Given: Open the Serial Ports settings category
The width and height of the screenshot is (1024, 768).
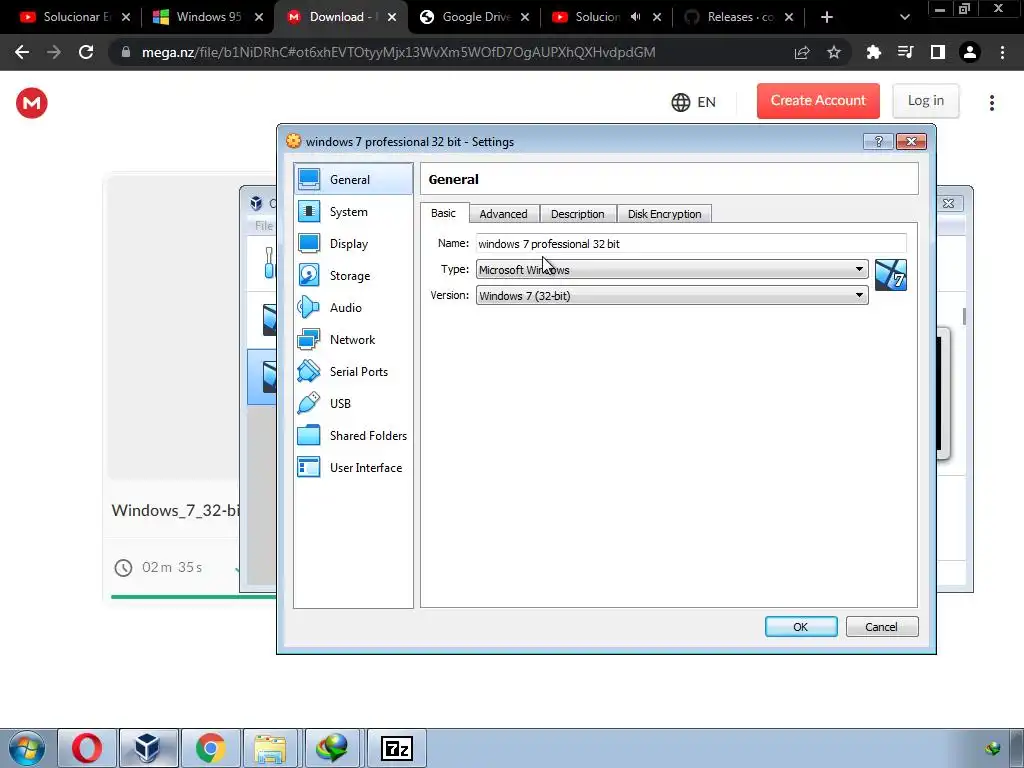Looking at the screenshot, I should pyautogui.click(x=353, y=372).
